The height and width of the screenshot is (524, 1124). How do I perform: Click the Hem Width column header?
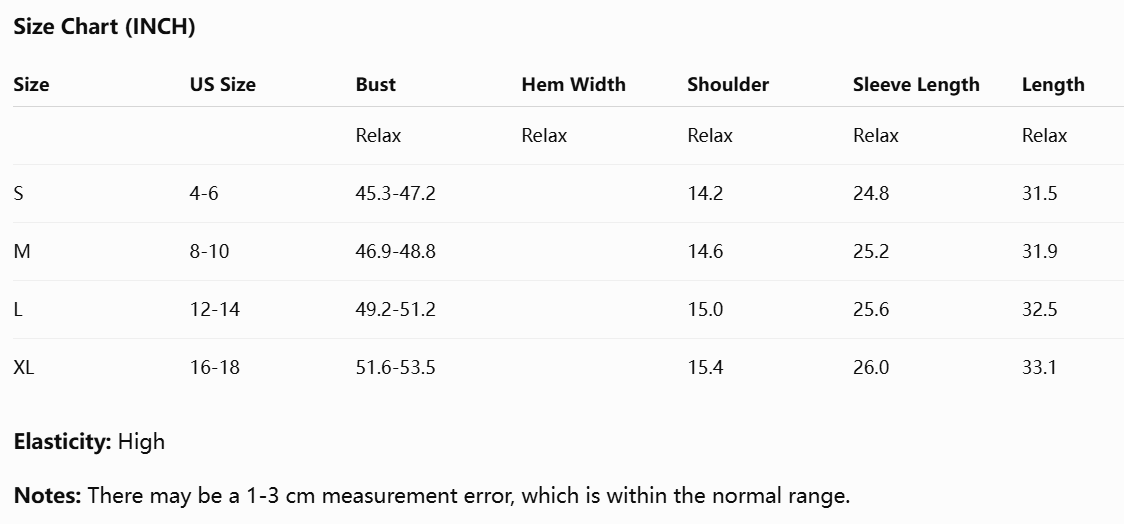[573, 85]
